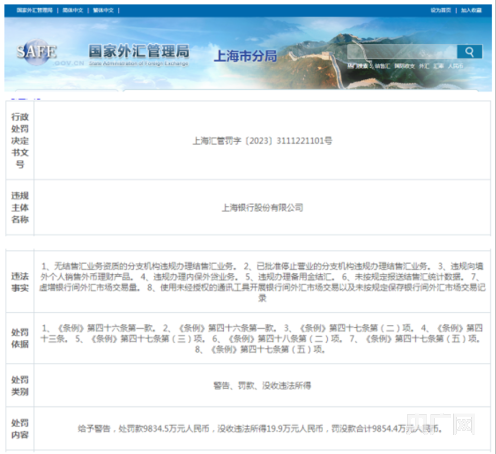The width and height of the screenshot is (496, 454).
Task: Click the 警告、罚款、没收违法所得 cell
Action: [x=262, y=385]
